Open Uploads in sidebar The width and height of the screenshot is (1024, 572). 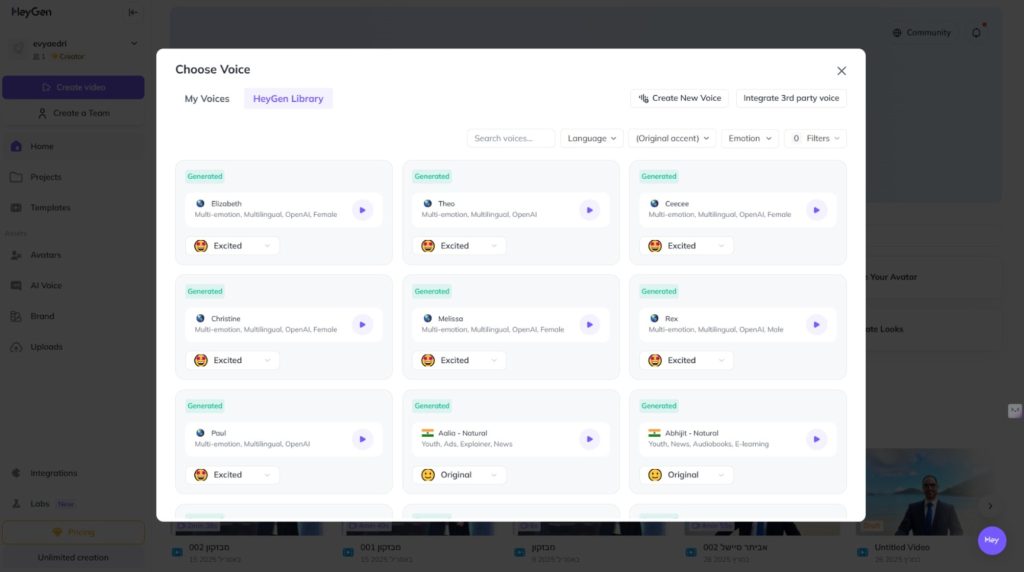[73, 347]
